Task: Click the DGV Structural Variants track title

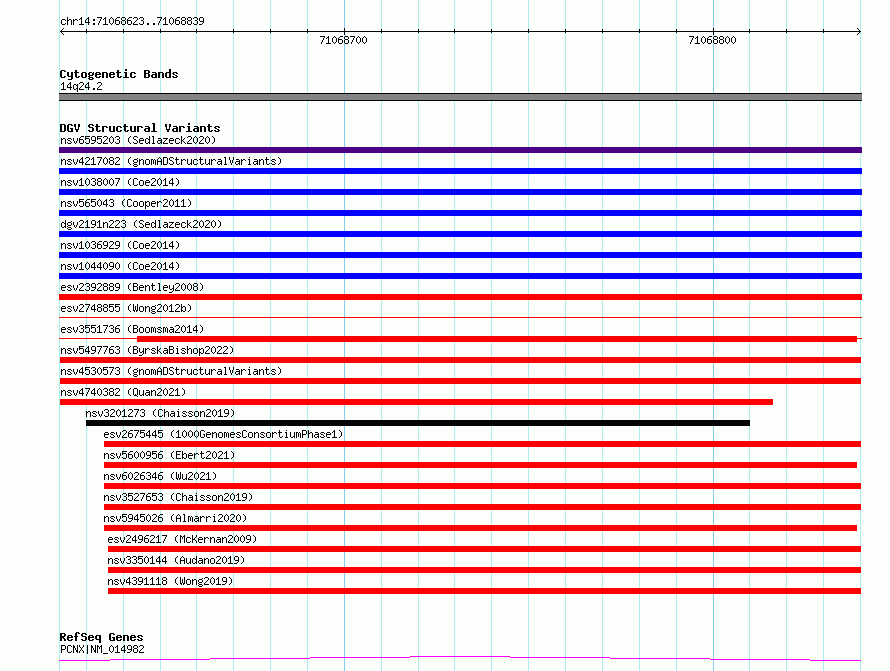Action: pyautogui.click(x=140, y=128)
